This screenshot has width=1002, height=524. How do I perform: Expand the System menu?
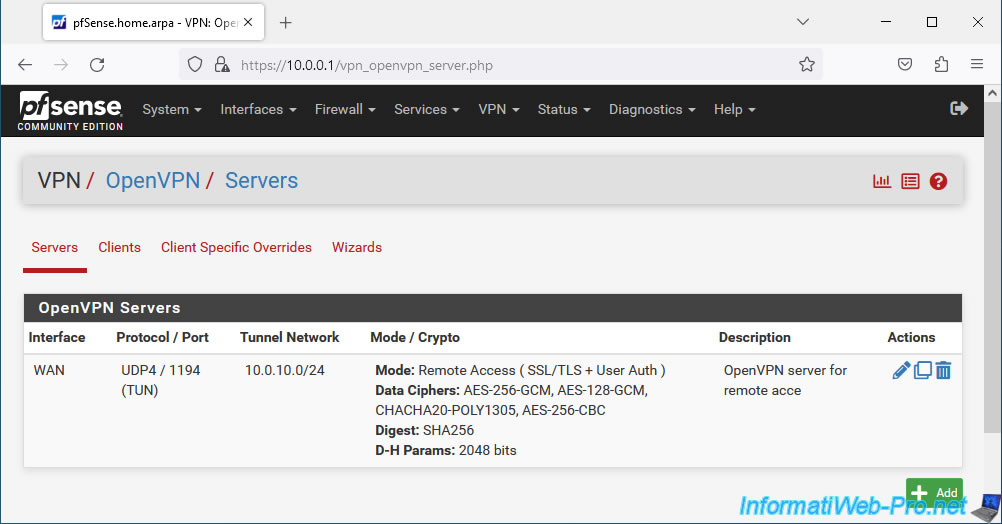coord(172,109)
